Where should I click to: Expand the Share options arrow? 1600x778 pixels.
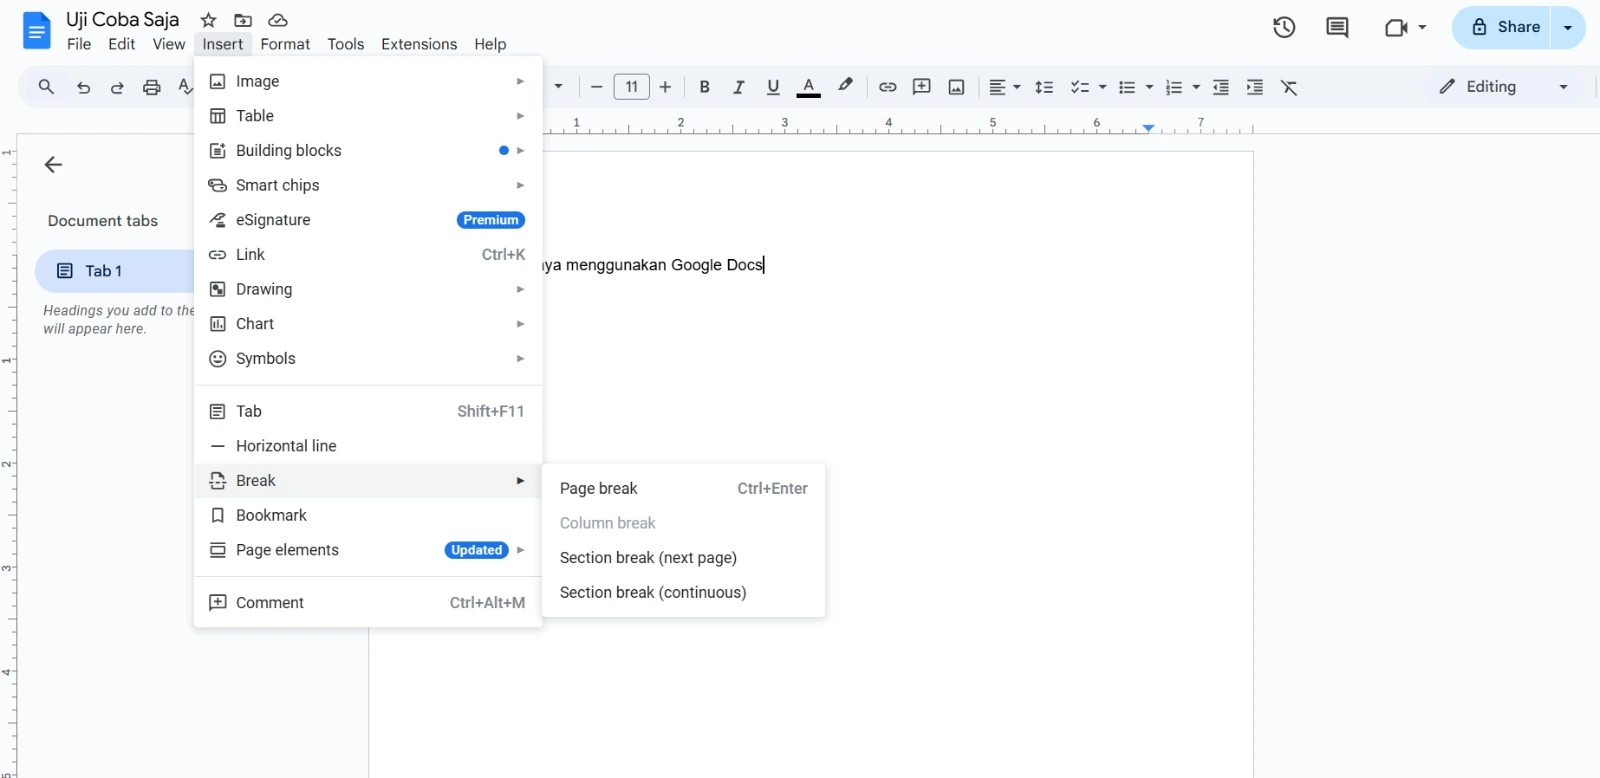pyautogui.click(x=1567, y=28)
